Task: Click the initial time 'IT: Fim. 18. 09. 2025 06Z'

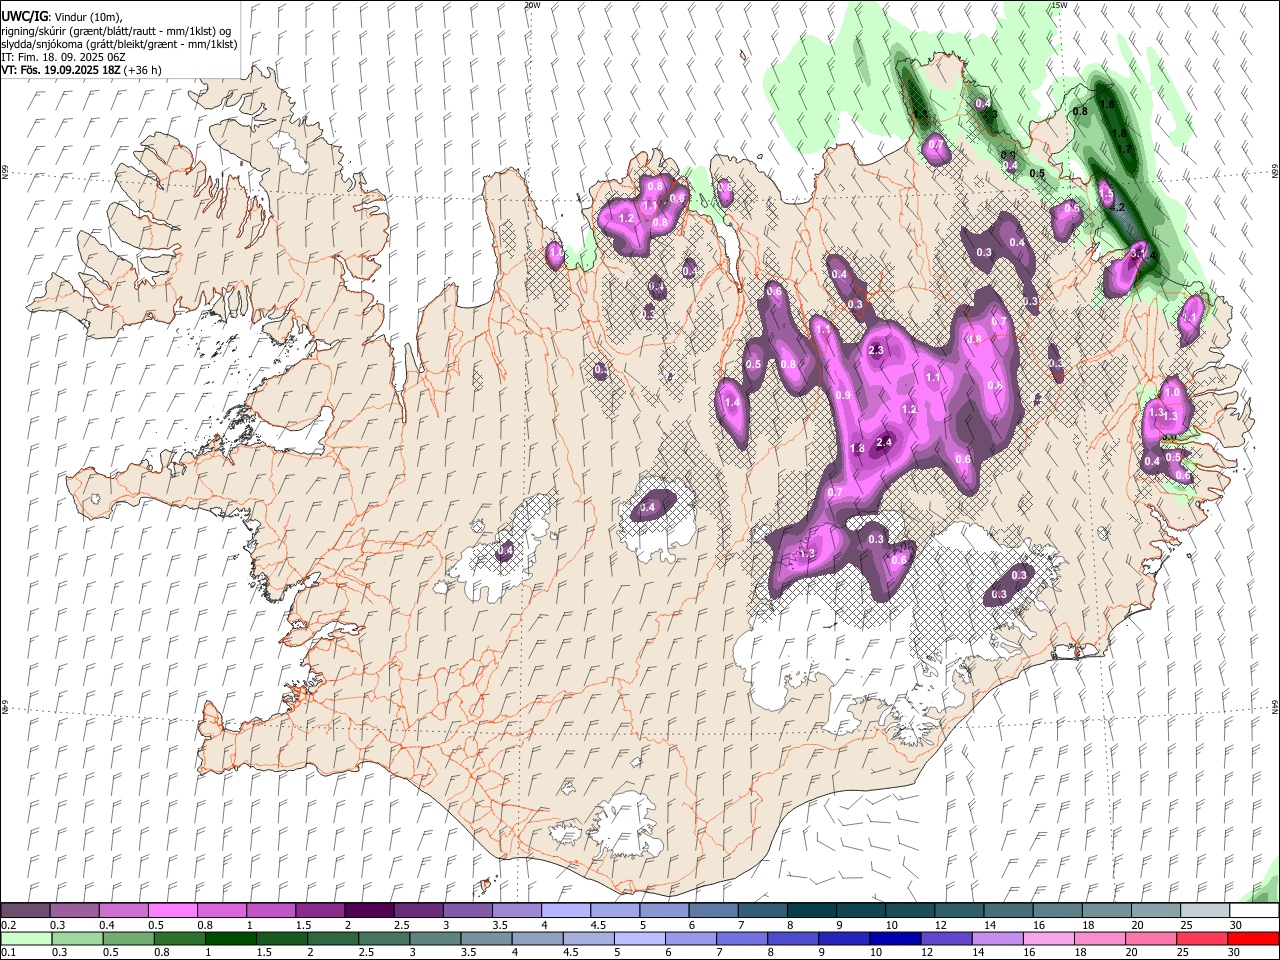Action: (x=63, y=57)
